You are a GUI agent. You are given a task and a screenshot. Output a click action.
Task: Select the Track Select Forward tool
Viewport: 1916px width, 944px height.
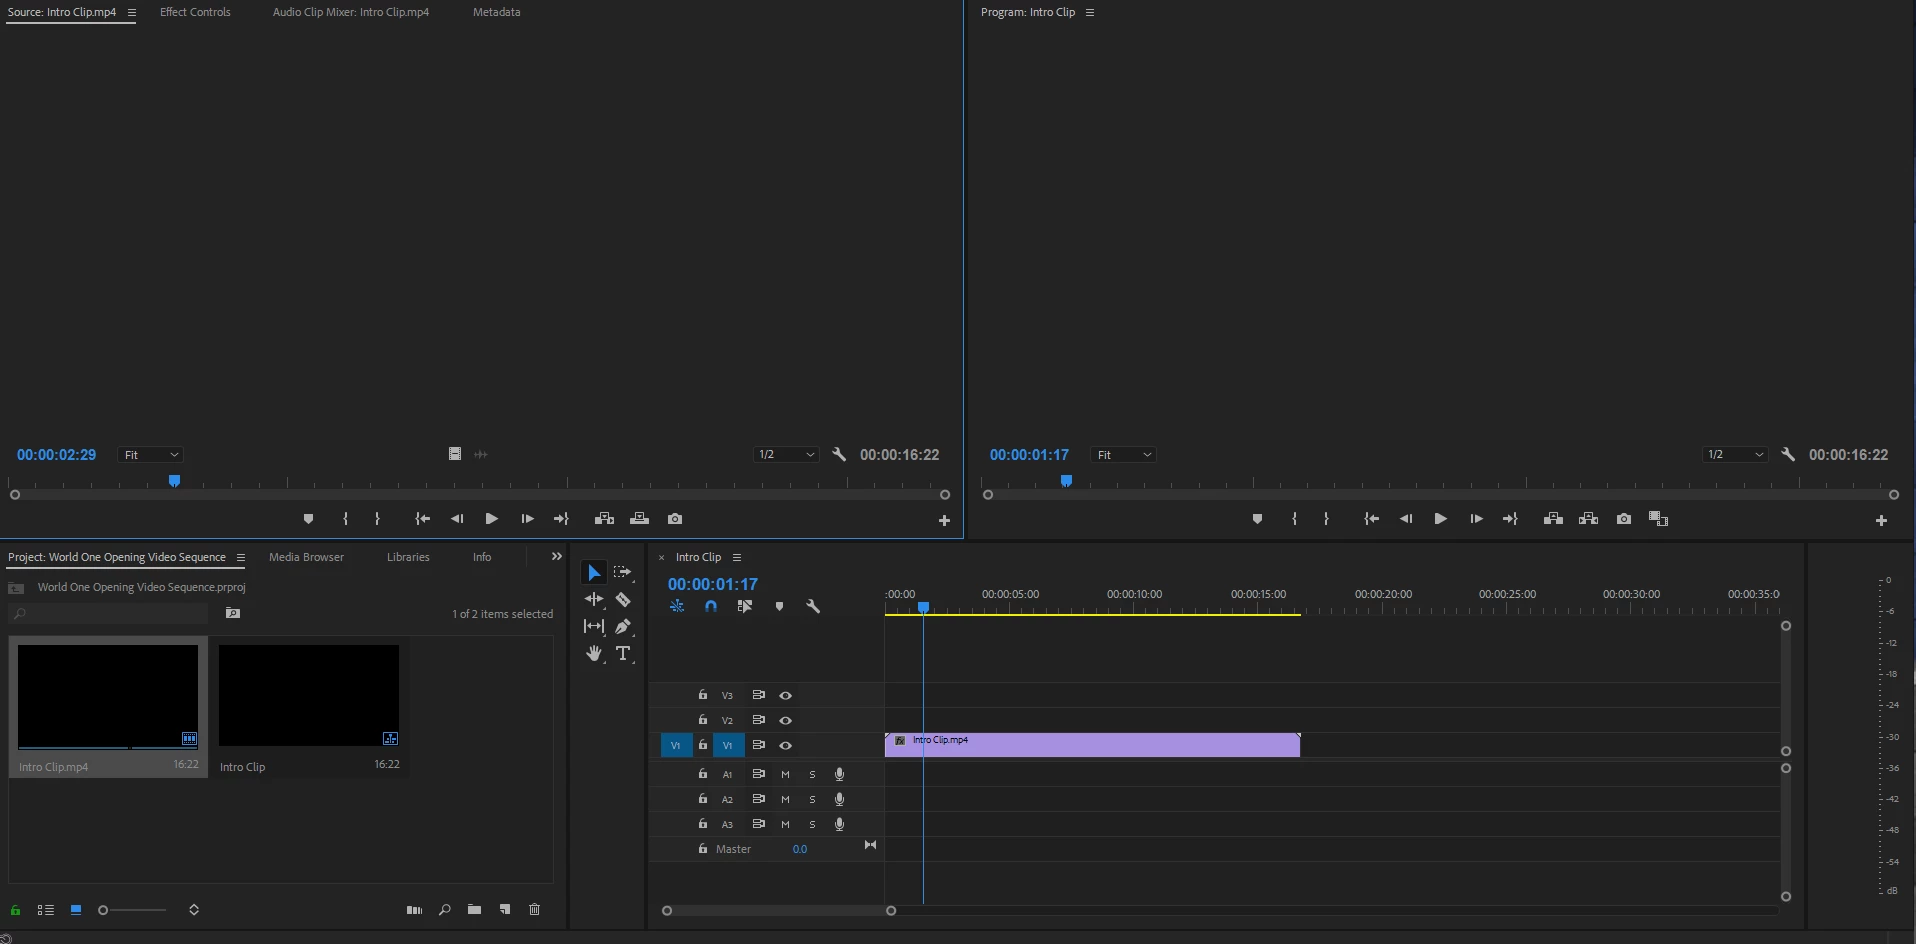(x=623, y=572)
